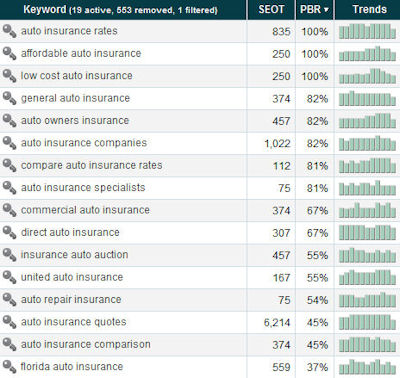This screenshot has height=378, width=400.
Task: Select compare auto insurance rates keyword
Action: 92,165
